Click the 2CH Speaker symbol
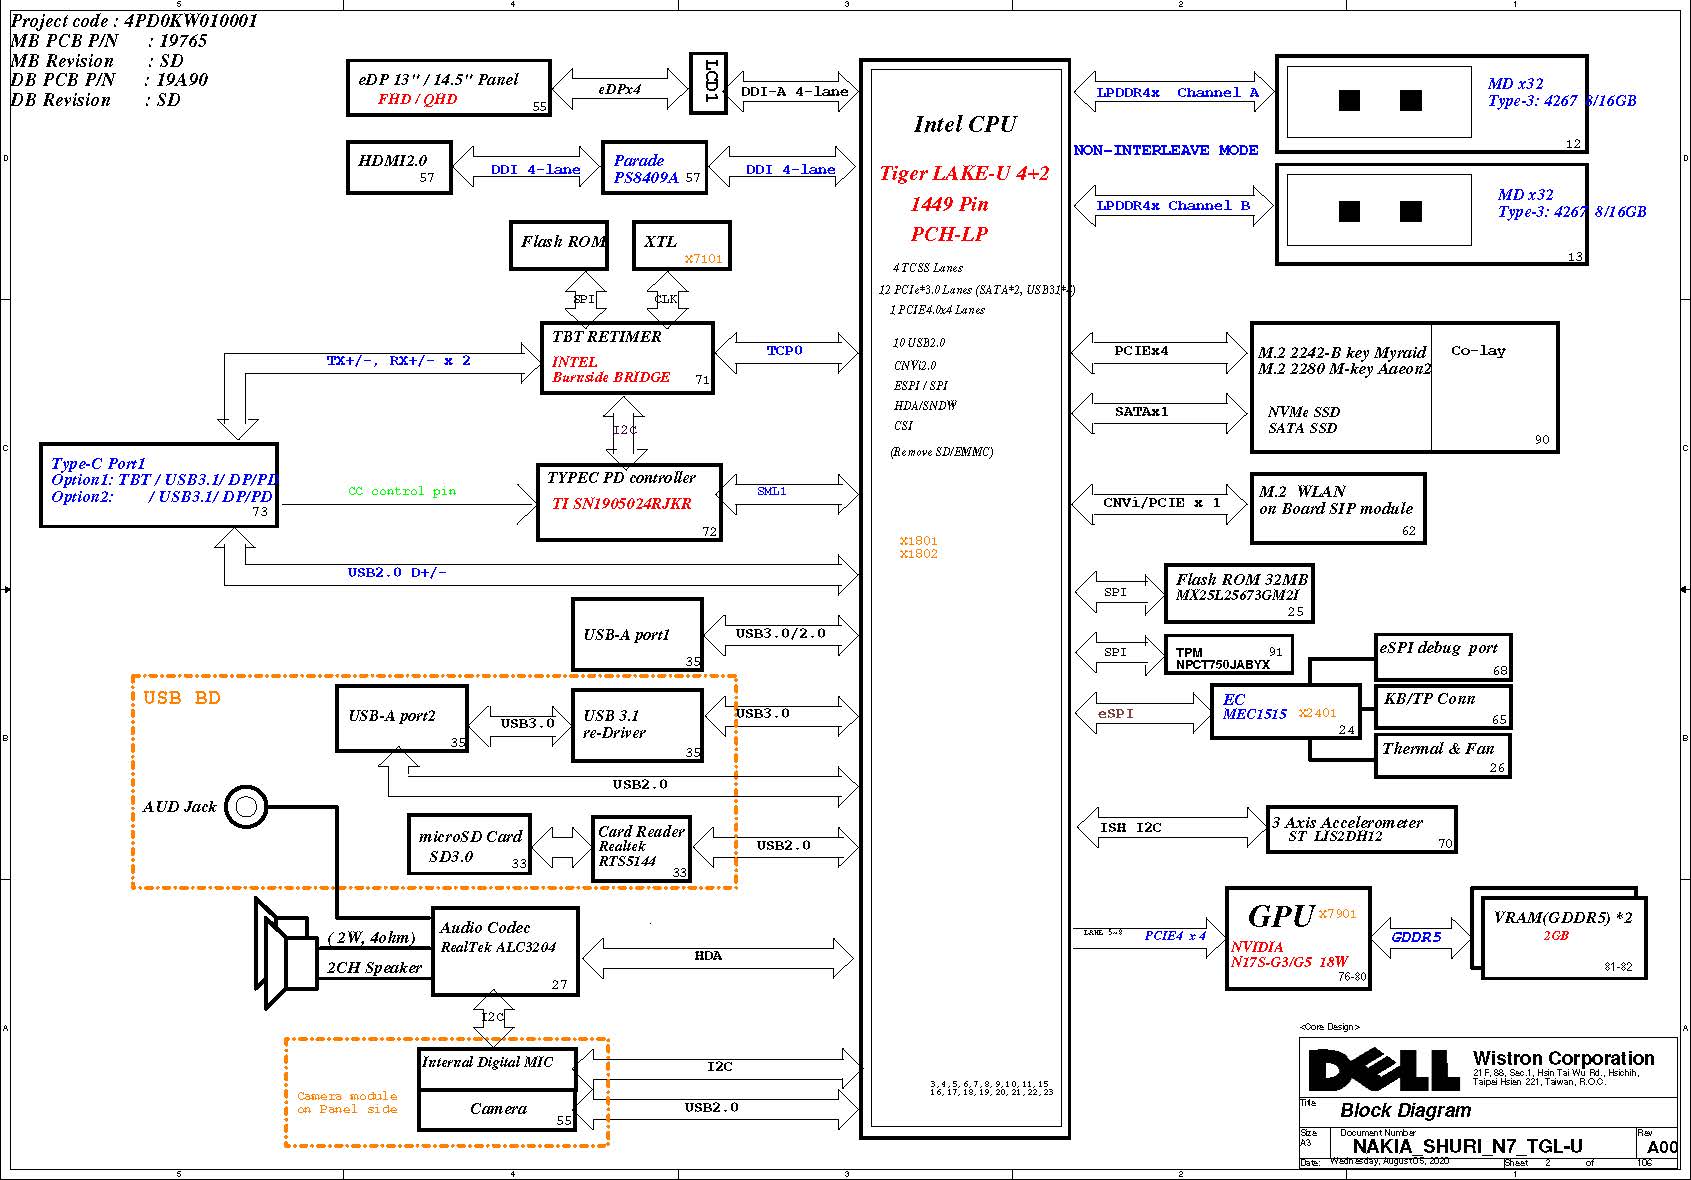Image resolution: width=1691 pixels, height=1180 pixels. click(x=287, y=955)
